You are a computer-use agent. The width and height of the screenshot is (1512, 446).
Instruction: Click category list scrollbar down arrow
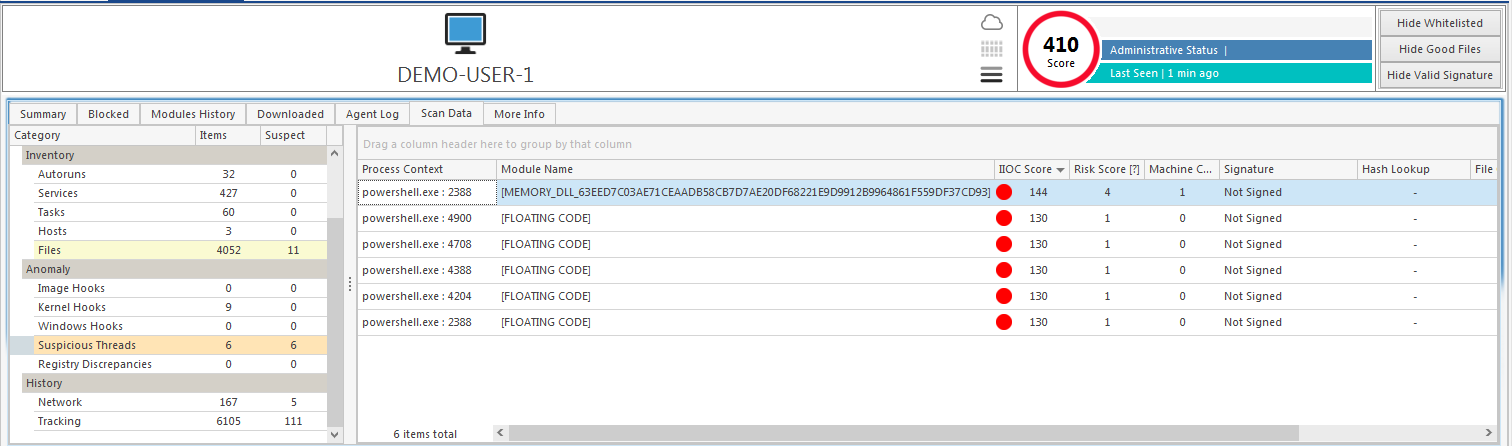(x=334, y=434)
